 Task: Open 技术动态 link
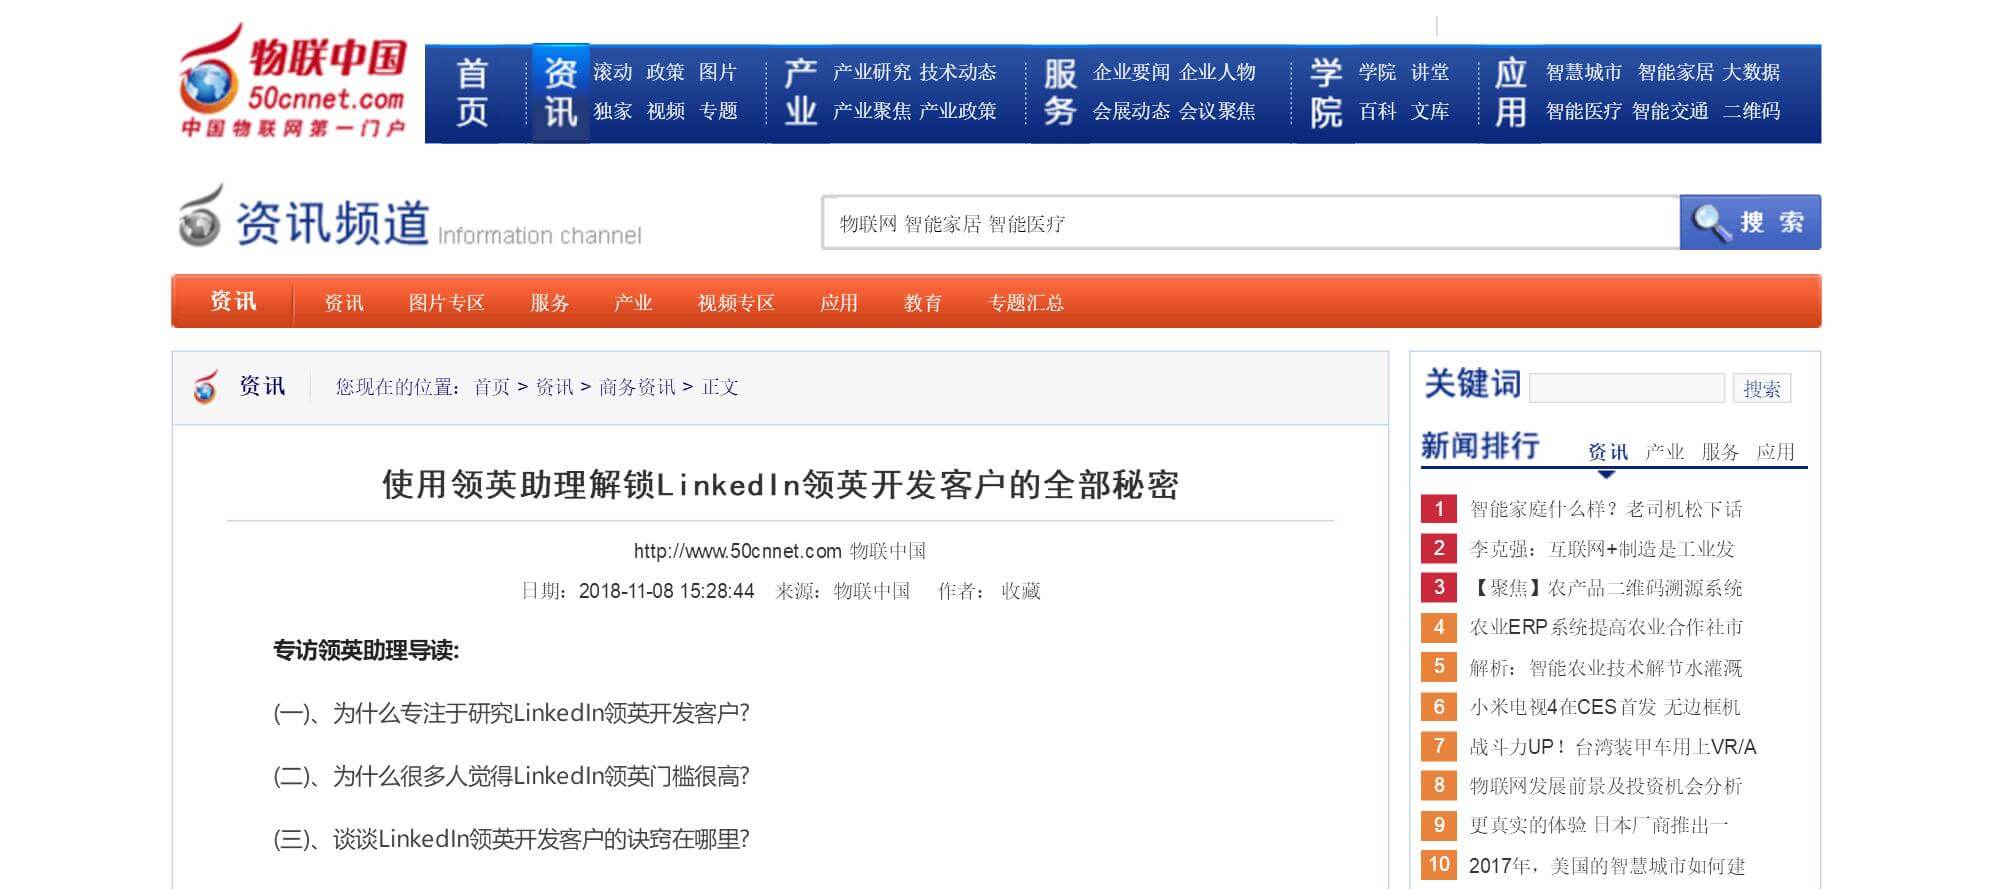coord(958,72)
